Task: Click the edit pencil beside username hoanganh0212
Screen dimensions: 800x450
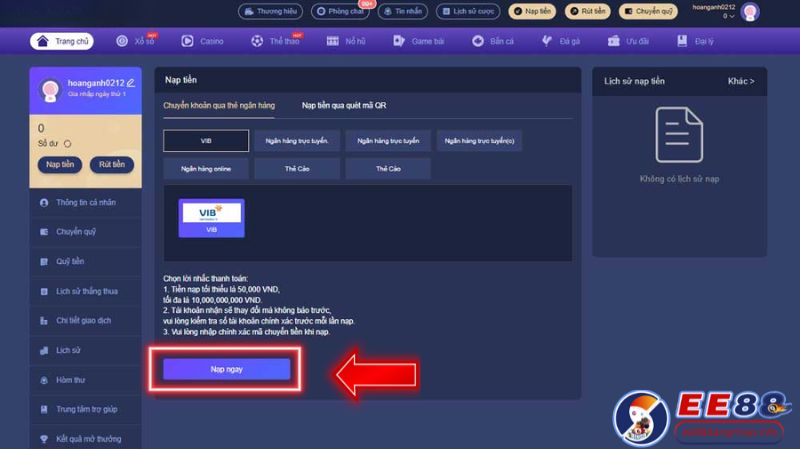Action: 131,81
